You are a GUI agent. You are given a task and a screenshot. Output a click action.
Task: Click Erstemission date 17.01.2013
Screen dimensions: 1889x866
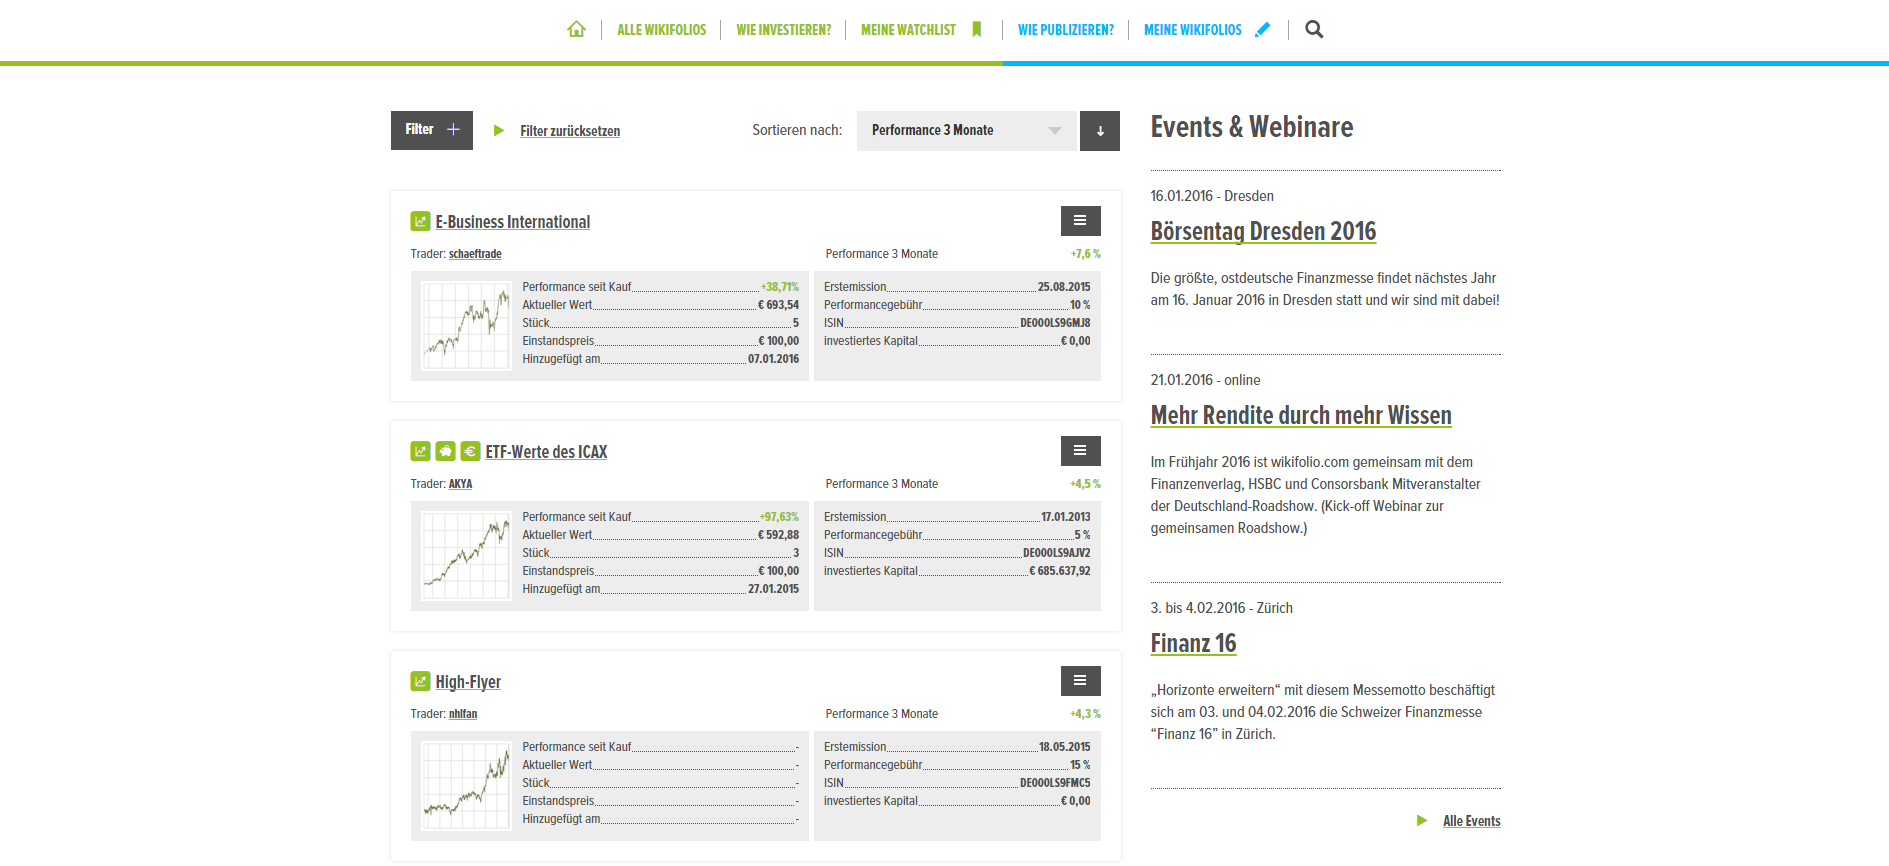[1066, 517]
